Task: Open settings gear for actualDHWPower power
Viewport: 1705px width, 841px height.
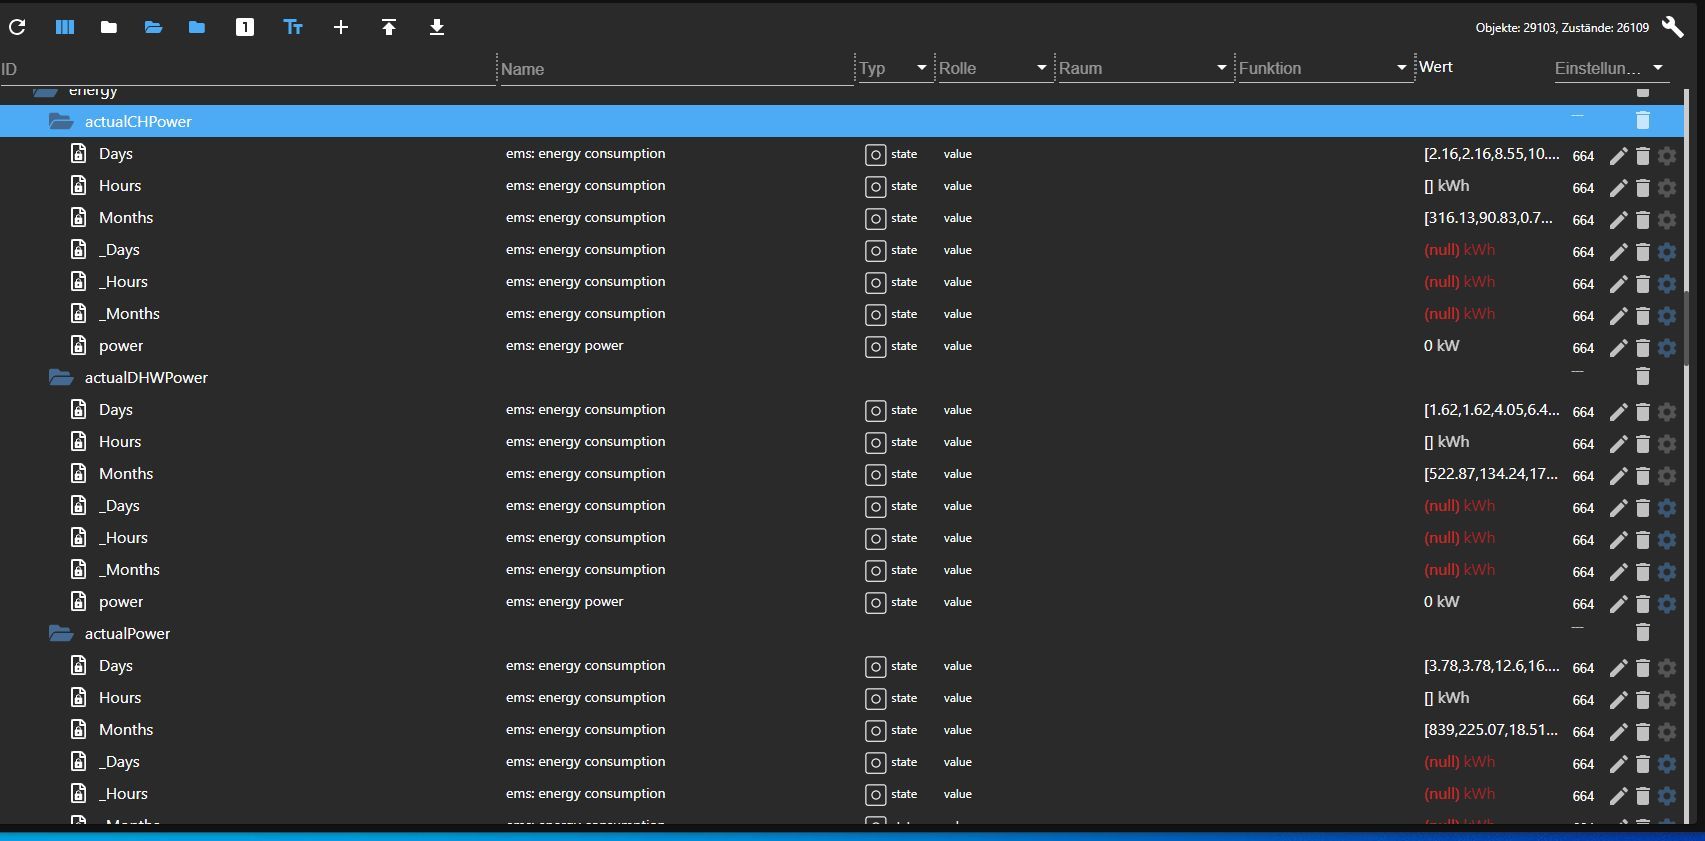Action: tap(1667, 604)
